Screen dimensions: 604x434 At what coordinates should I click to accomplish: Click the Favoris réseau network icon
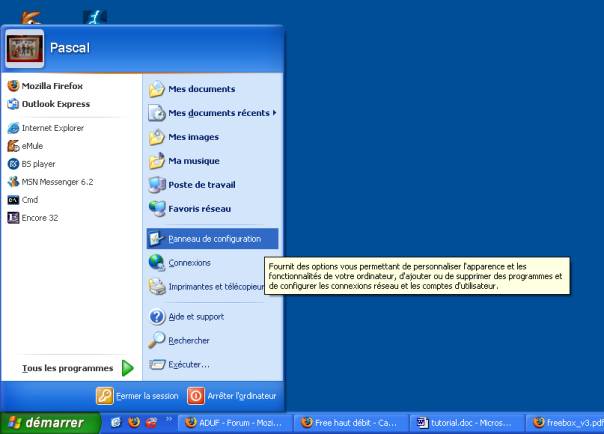(x=157, y=209)
